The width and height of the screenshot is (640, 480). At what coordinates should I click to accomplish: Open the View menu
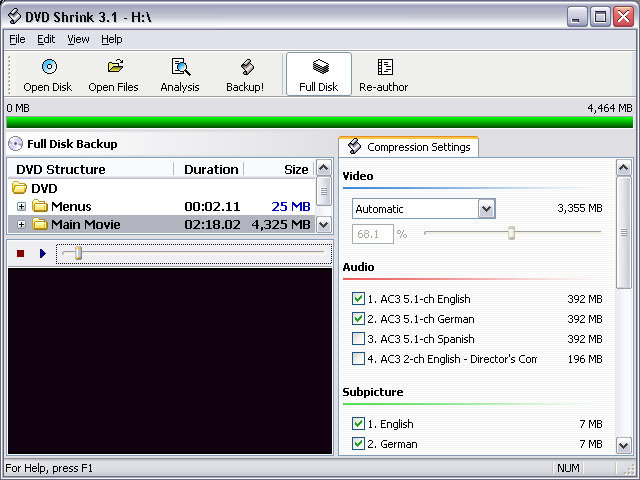(x=78, y=40)
